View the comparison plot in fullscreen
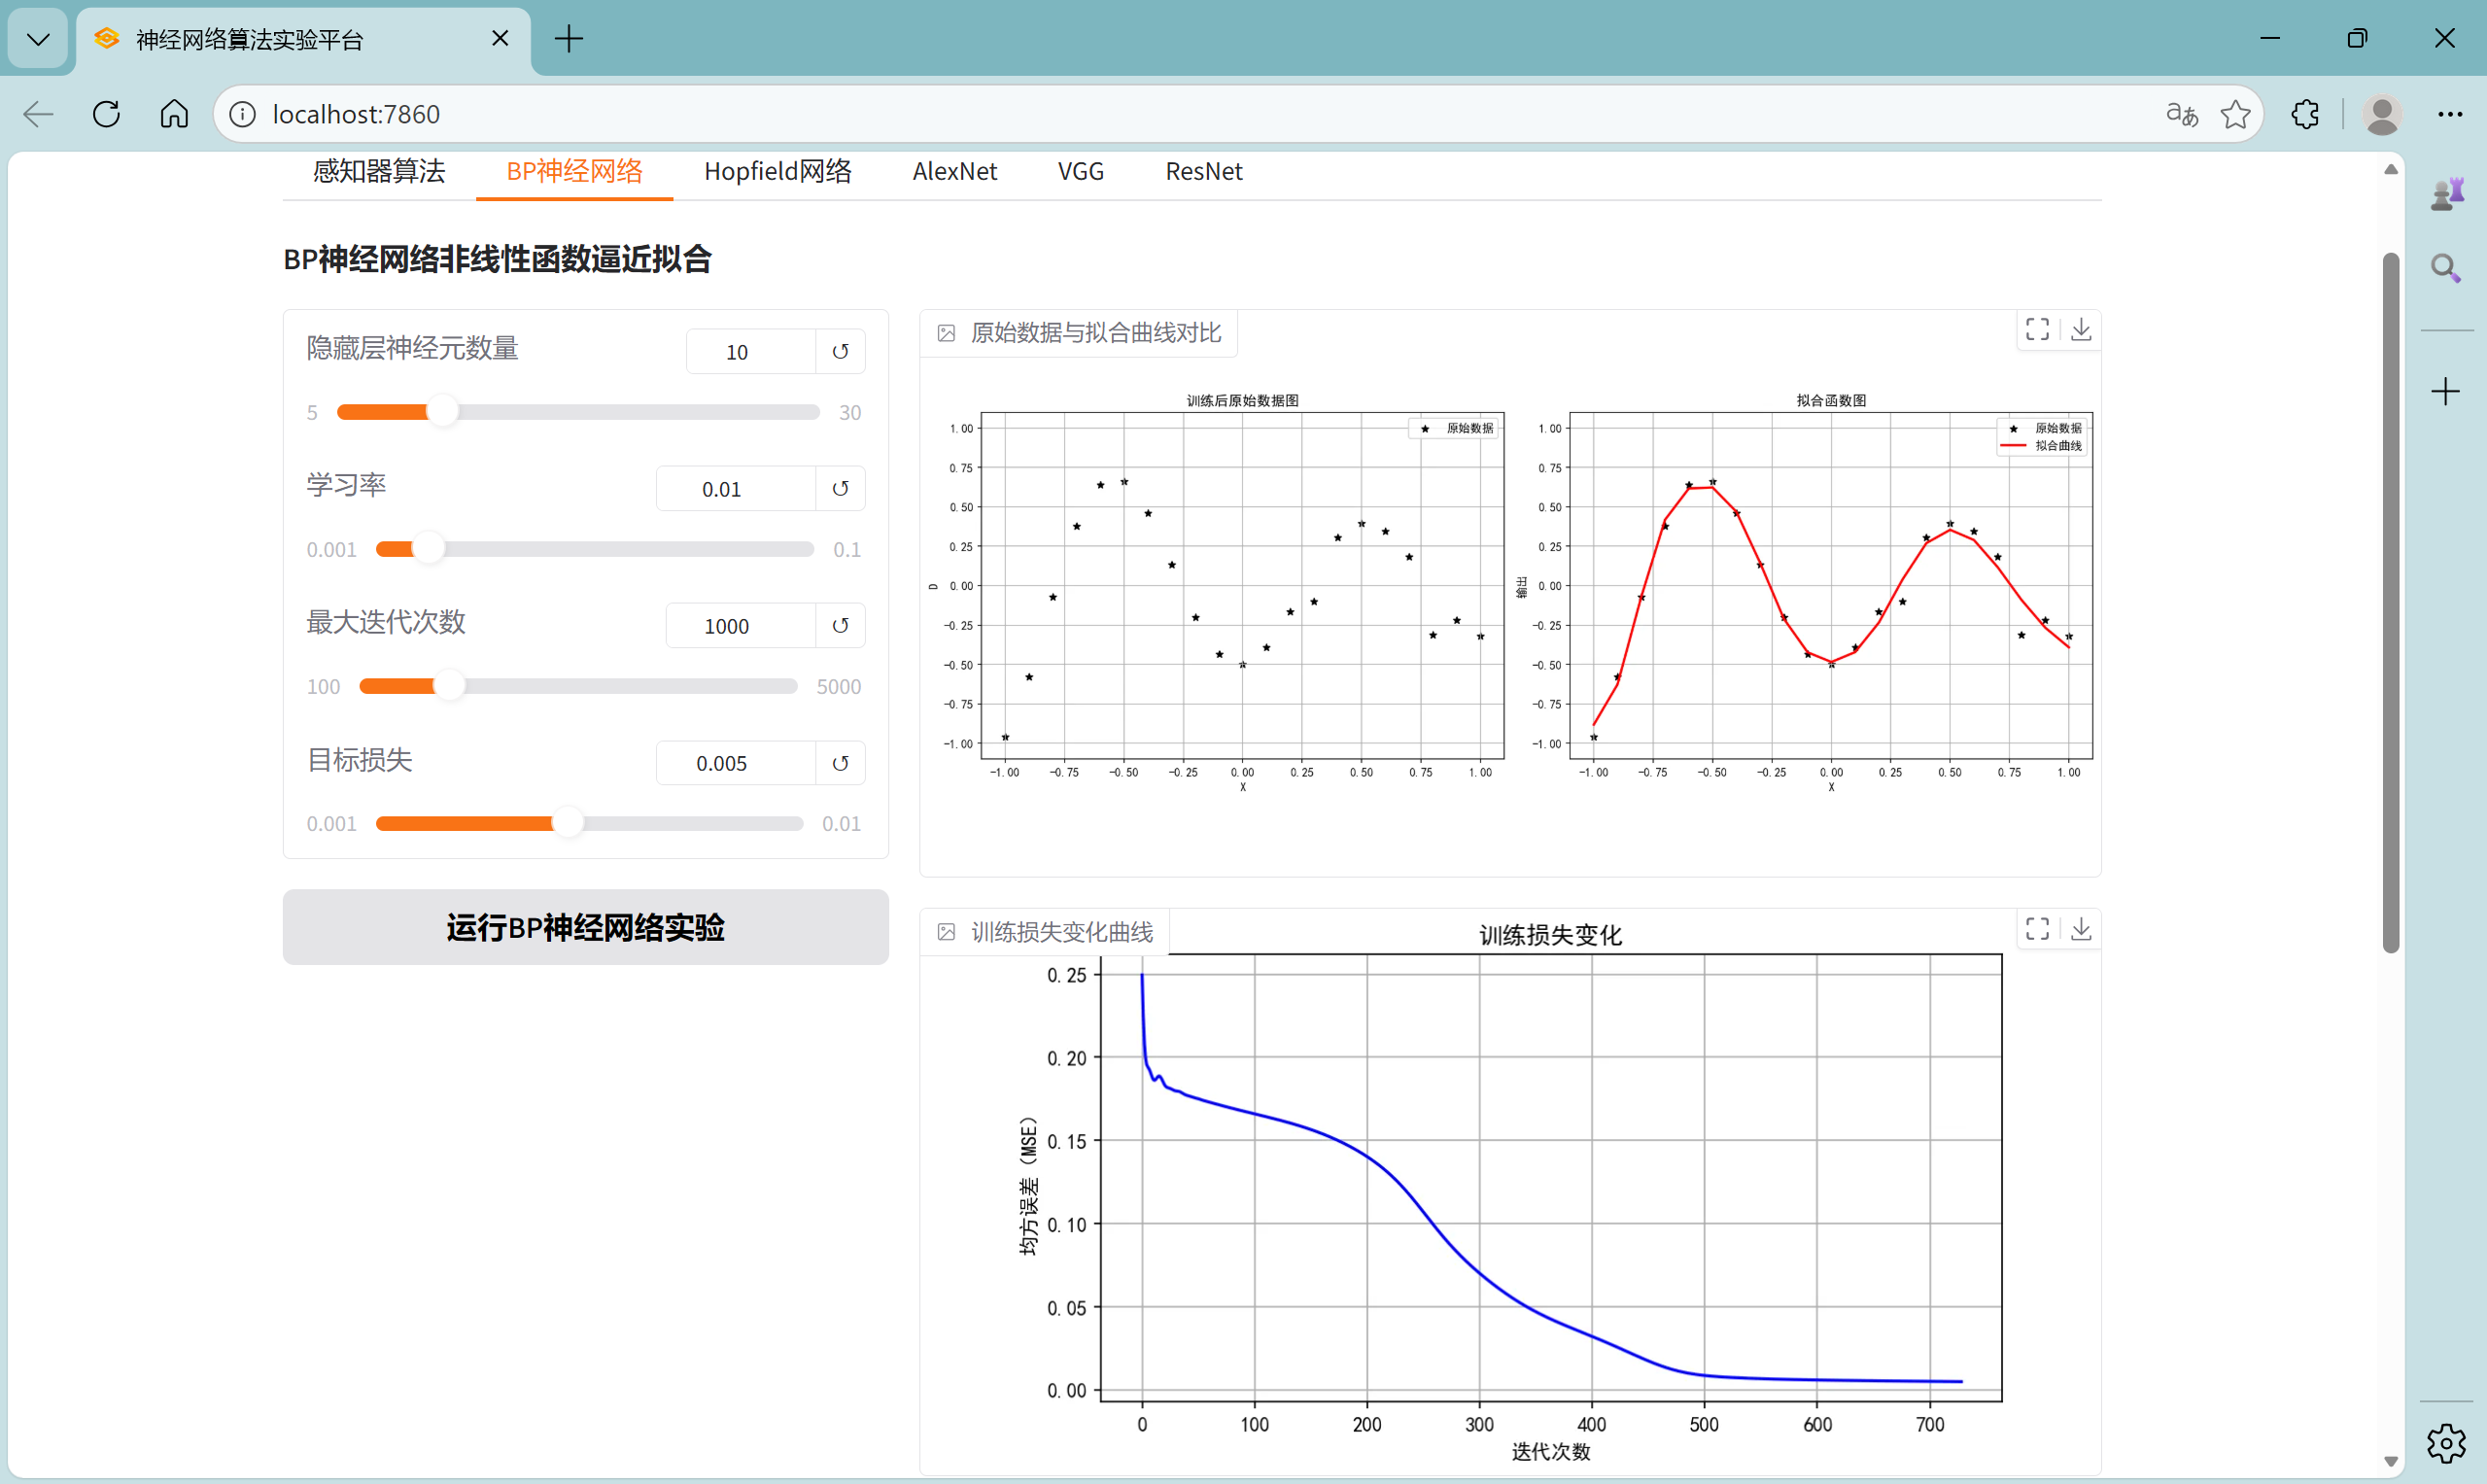This screenshot has height=1484, width=2487. click(x=2037, y=330)
